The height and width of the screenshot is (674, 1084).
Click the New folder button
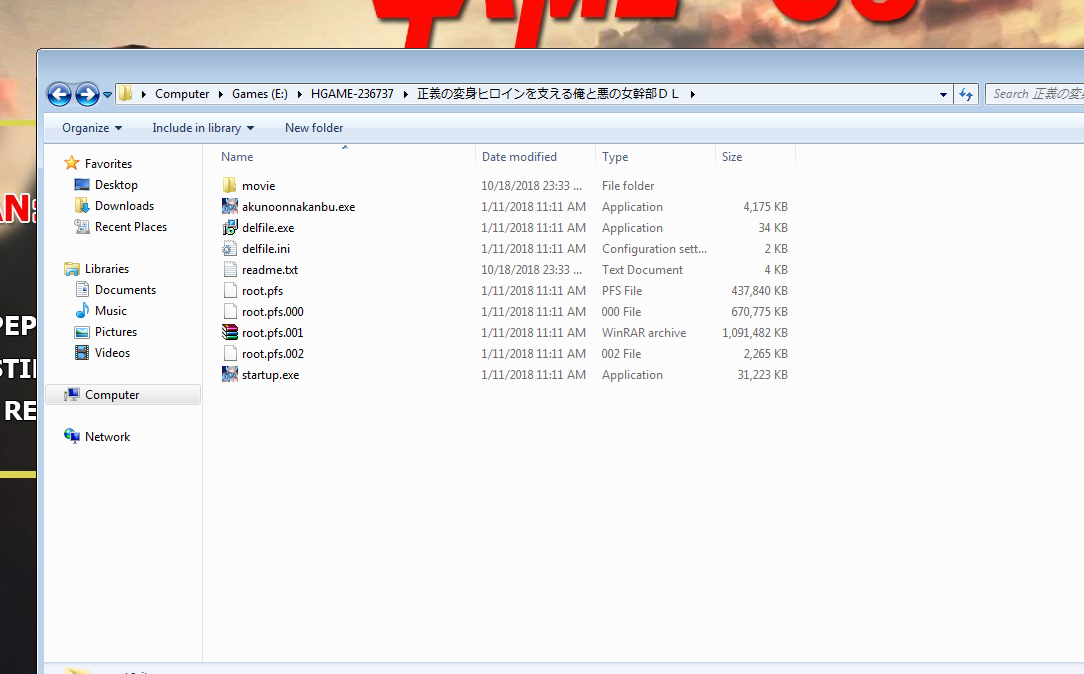click(314, 128)
